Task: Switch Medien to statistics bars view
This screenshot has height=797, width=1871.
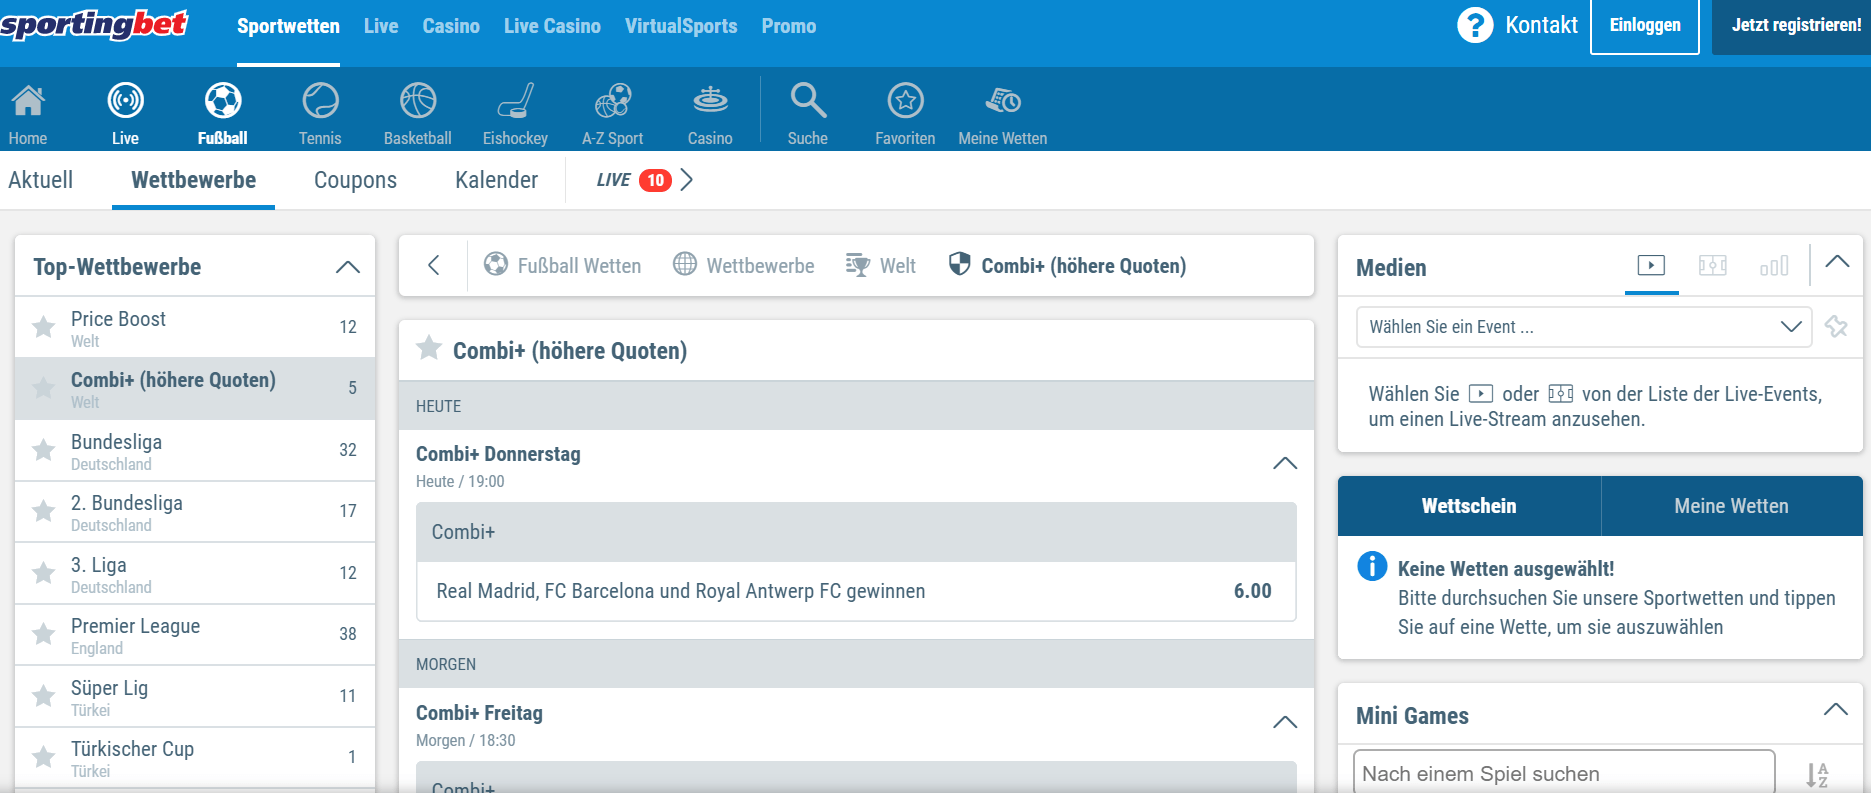Action: click(1774, 266)
